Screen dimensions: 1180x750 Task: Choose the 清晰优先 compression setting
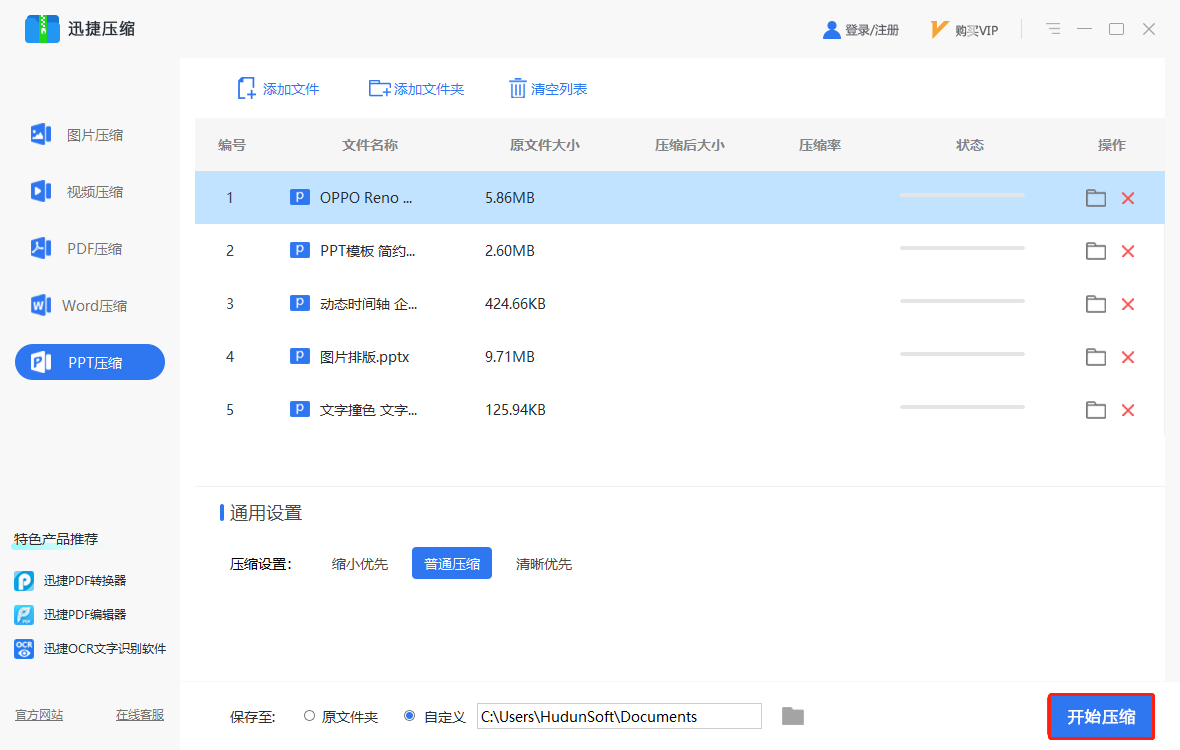click(x=543, y=563)
